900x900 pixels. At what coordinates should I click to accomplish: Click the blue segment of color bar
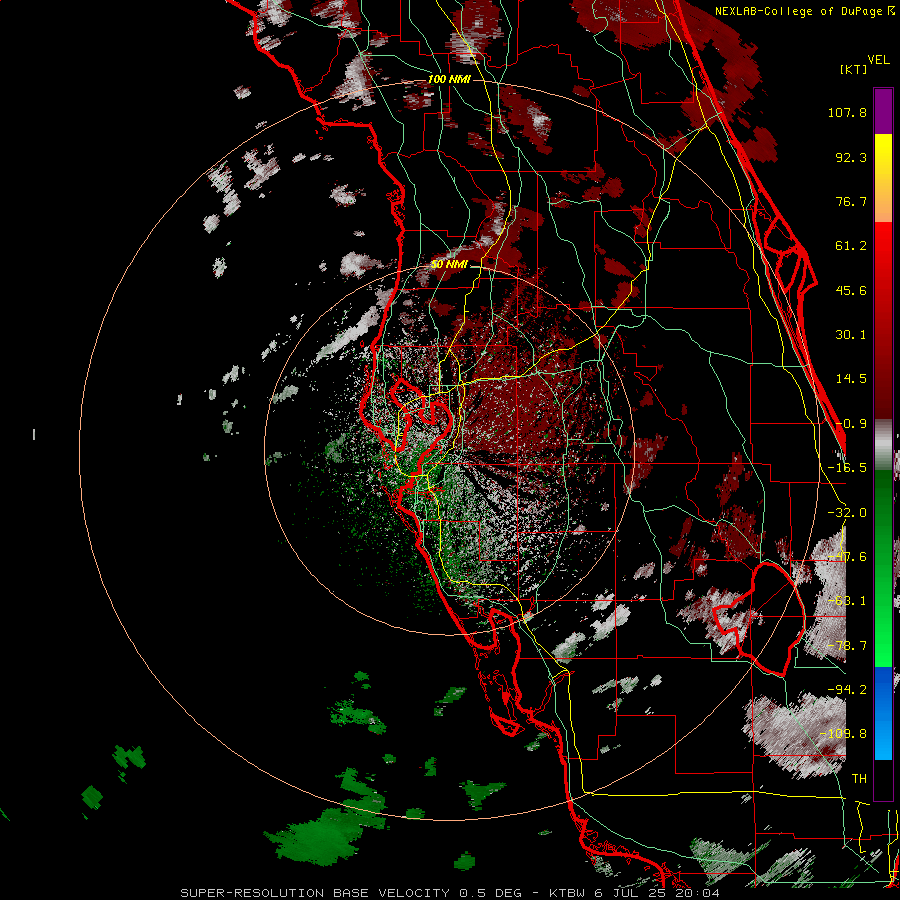click(x=883, y=713)
